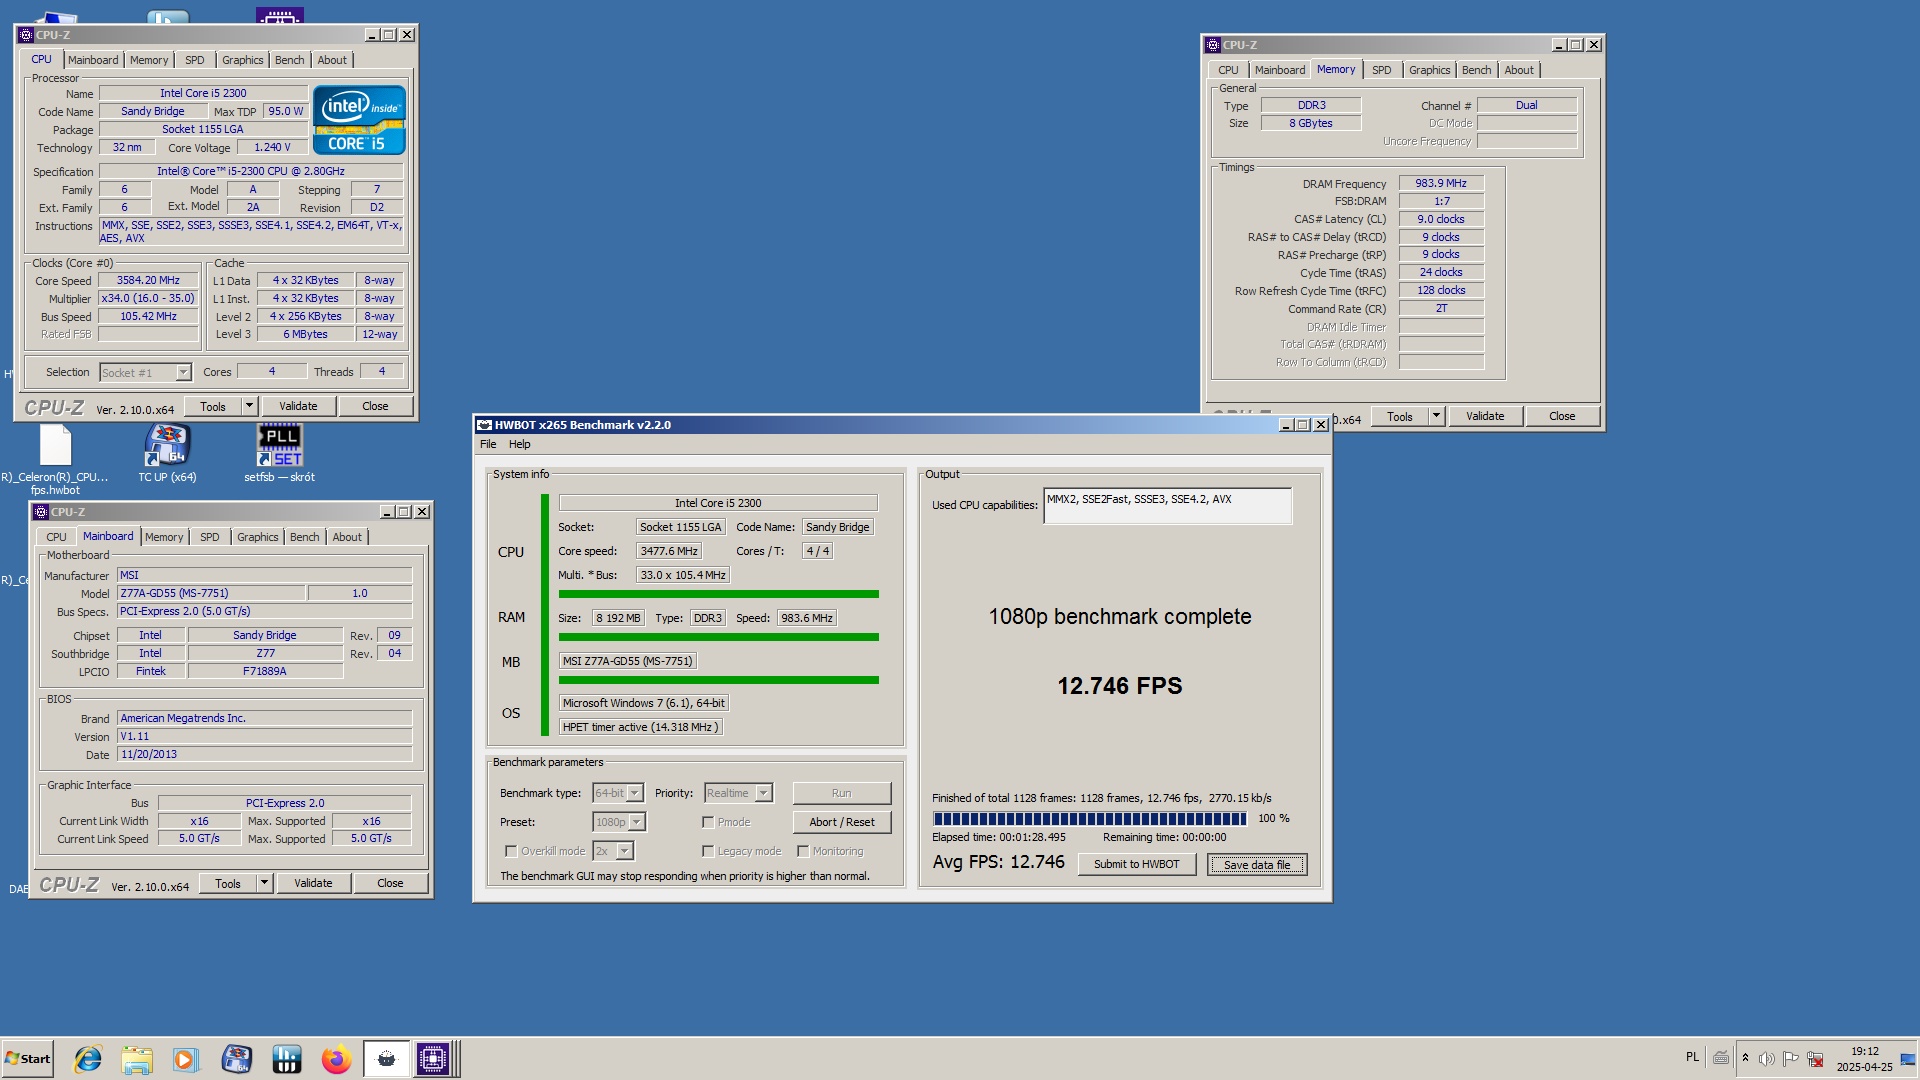Open Graphics tab in Memory CPU-Z window
This screenshot has height=1080, width=1920.
pos(1429,70)
